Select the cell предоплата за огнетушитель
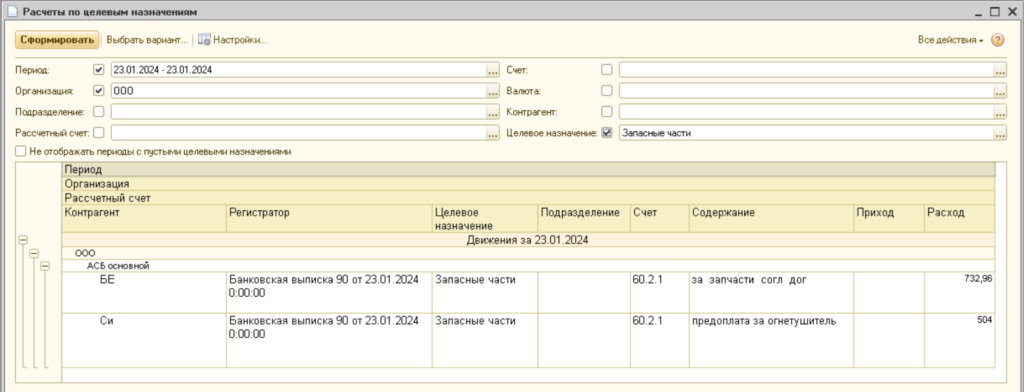Viewport: 1024px width, 392px height. click(x=771, y=340)
